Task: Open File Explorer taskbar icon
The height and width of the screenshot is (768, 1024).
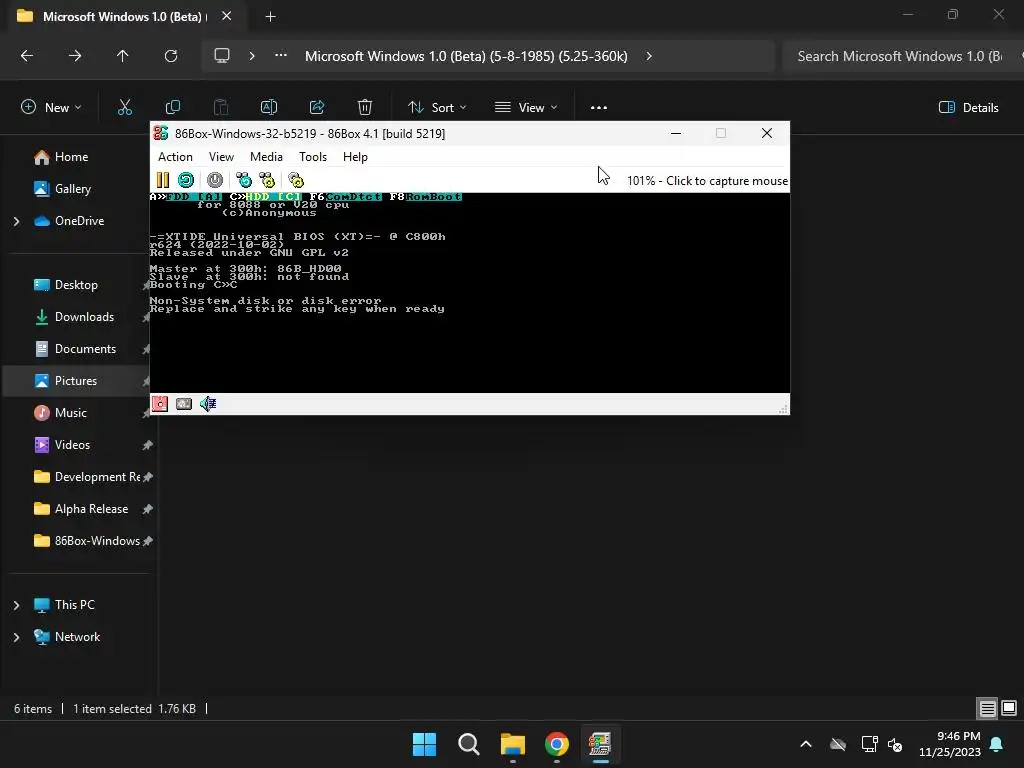Action: click(513, 744)
